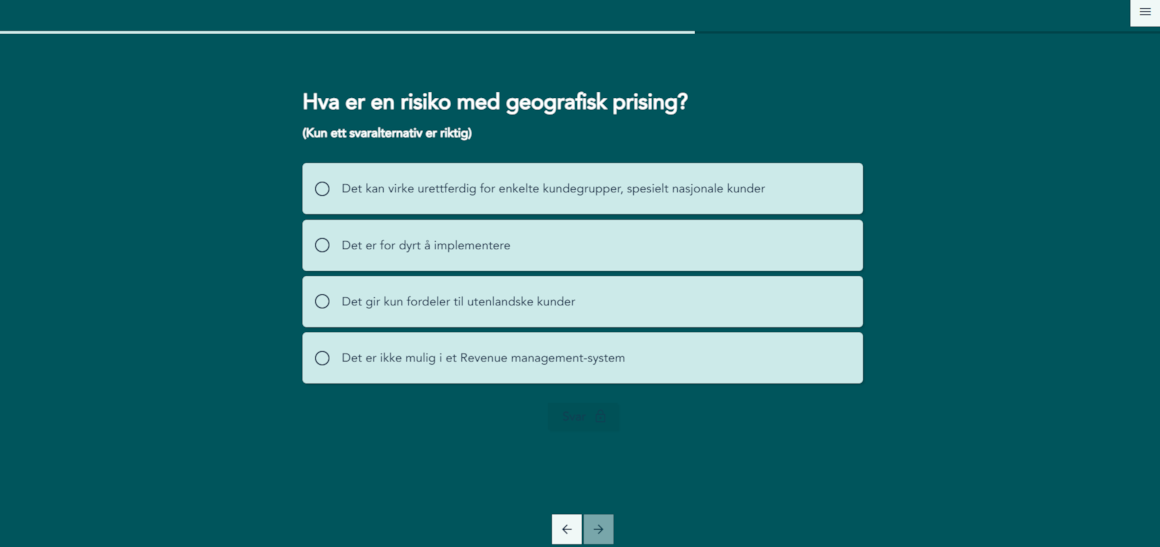Click the lock icon on the Svar button
The height and width of the screenshot is (547, 1160).
coord(599,418)
